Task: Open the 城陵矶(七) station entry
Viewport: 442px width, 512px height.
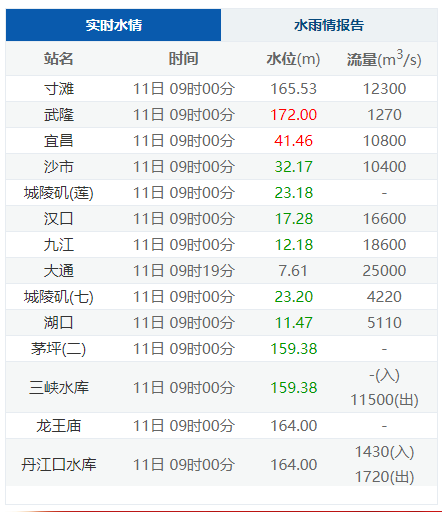Action: pyautogui.click(x=59, y=297)
